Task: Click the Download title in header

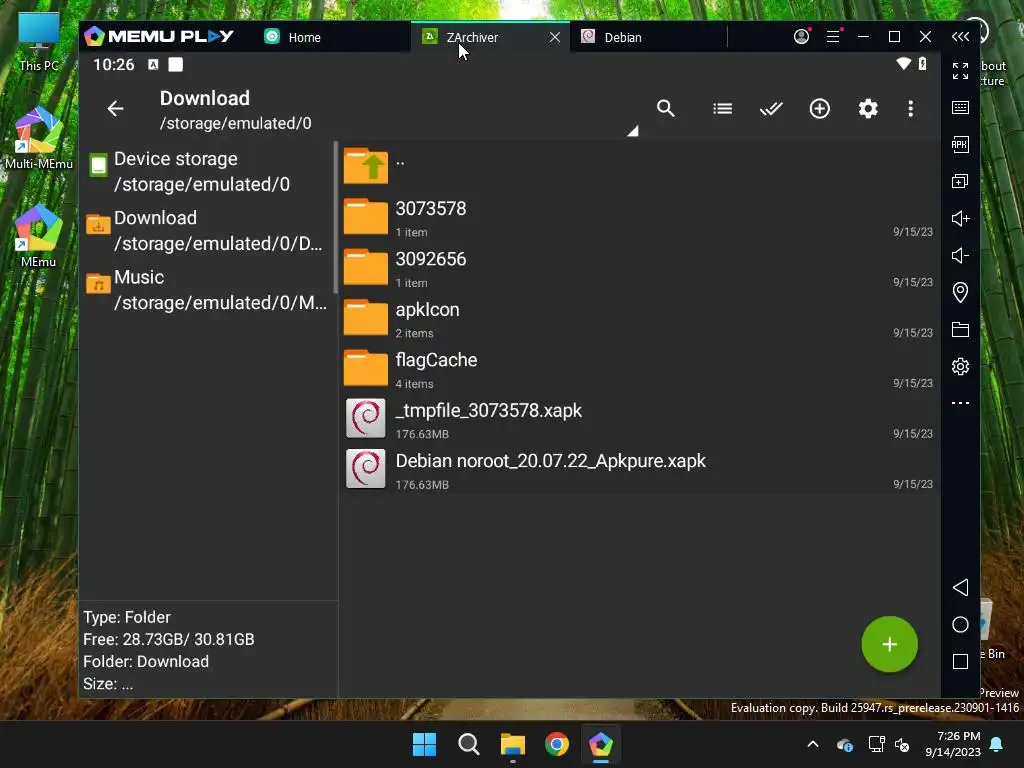Action: click(204, 98)
